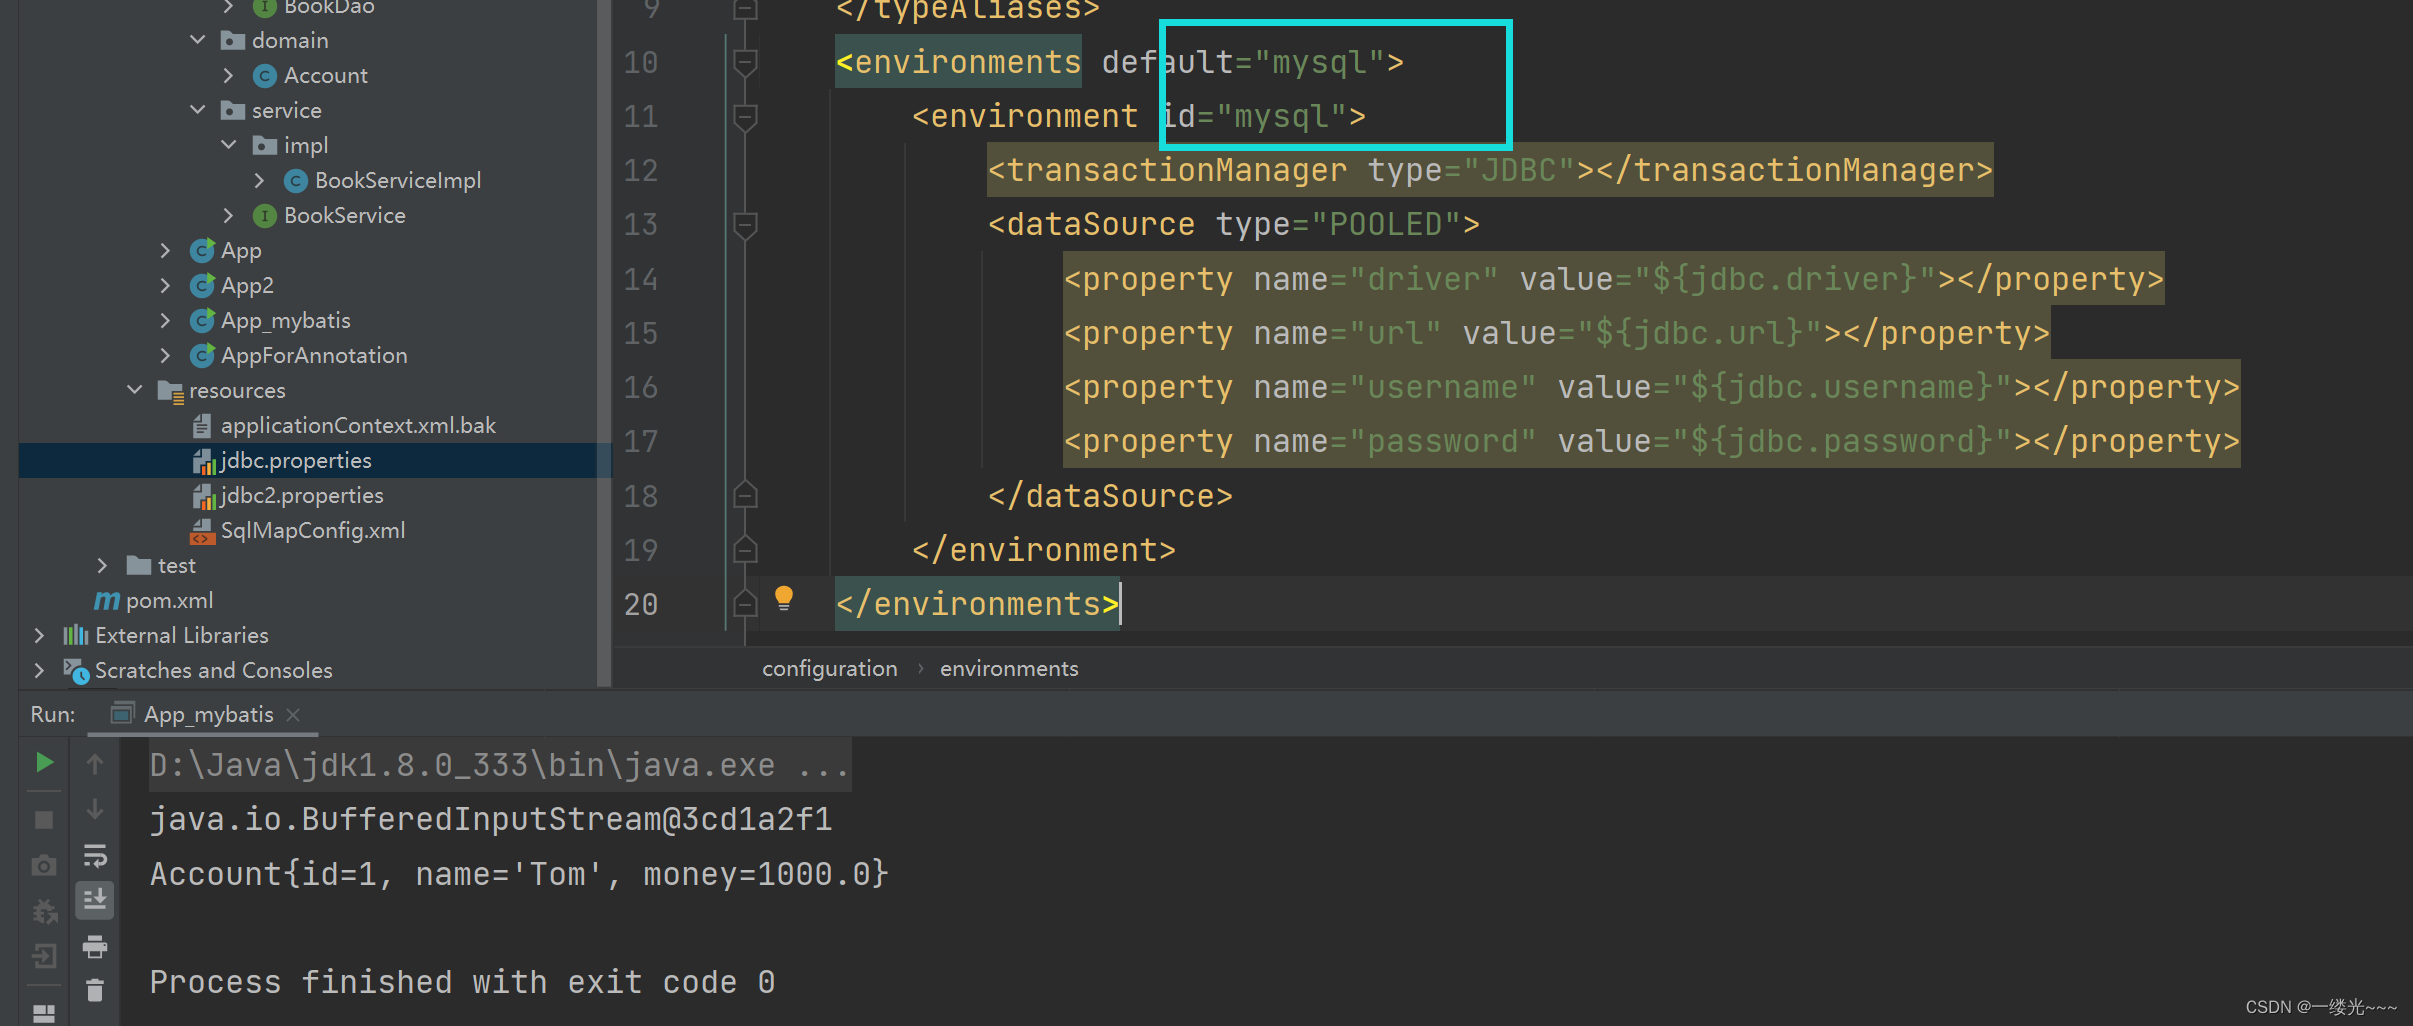Navigate down the stack trace
This screenshot has height=1026, width=2413.
coord(95,808)
